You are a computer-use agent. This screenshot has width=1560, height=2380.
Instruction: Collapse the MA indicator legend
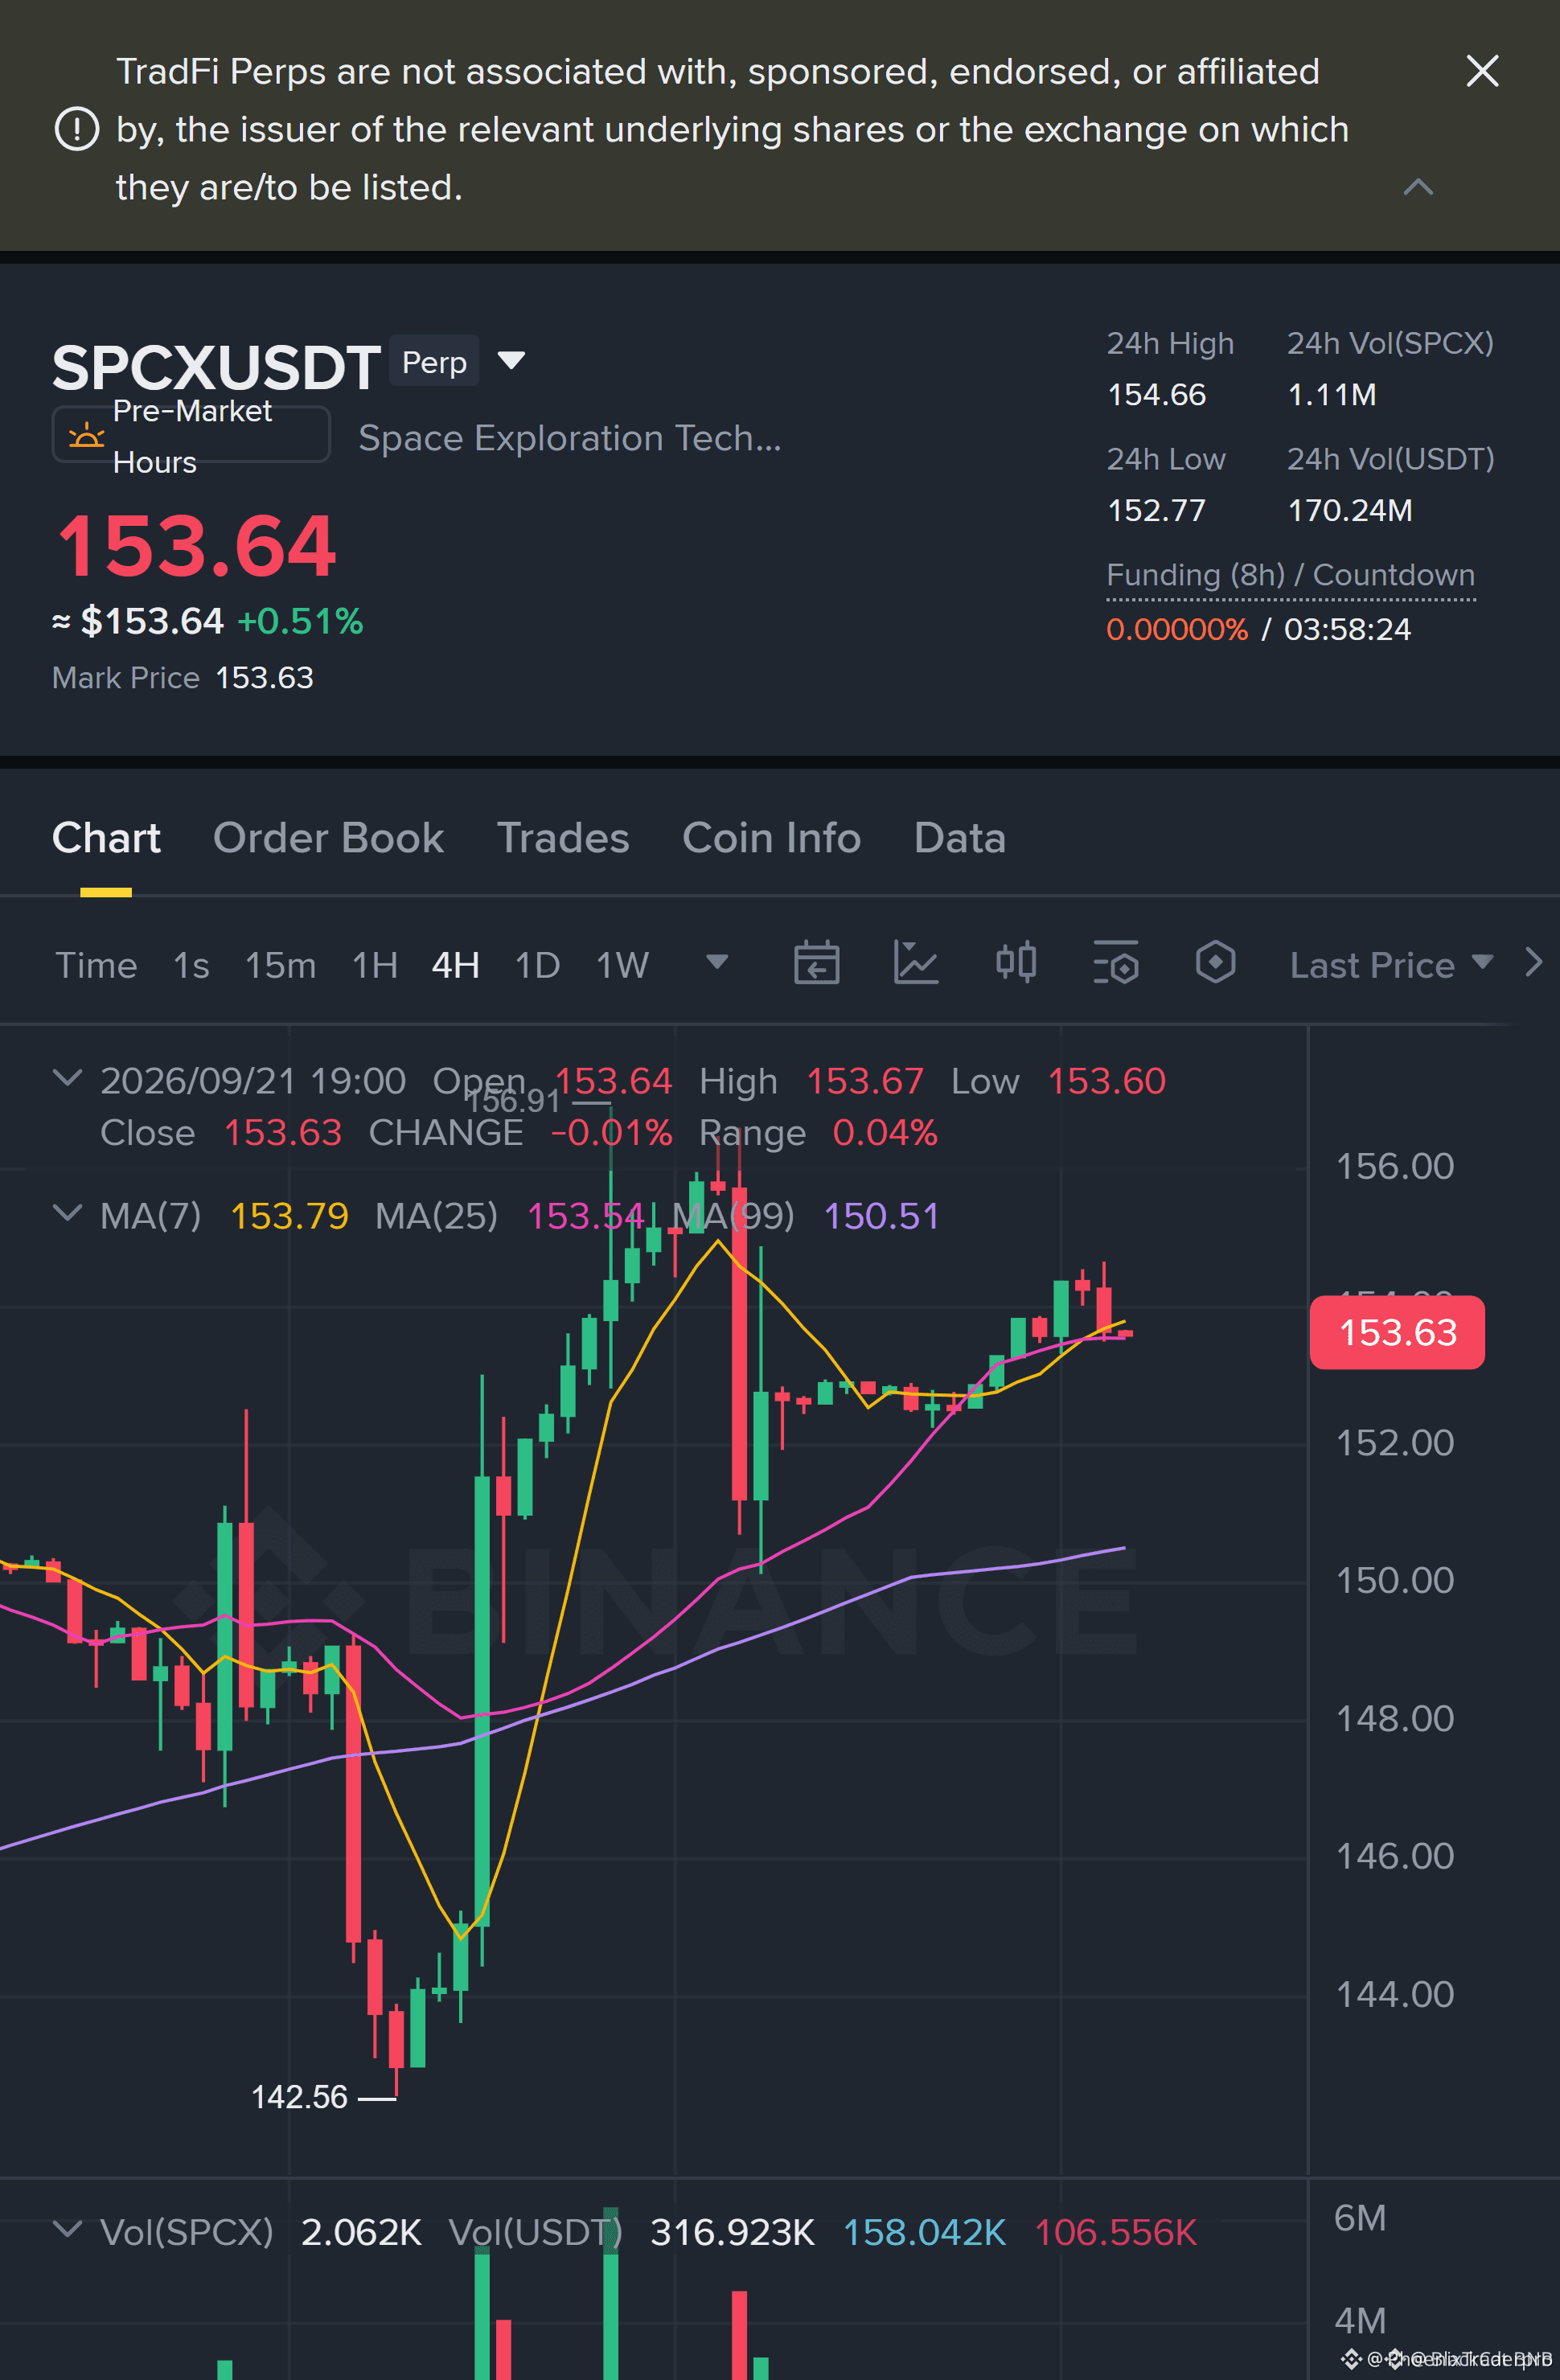tap(67, 1214)
